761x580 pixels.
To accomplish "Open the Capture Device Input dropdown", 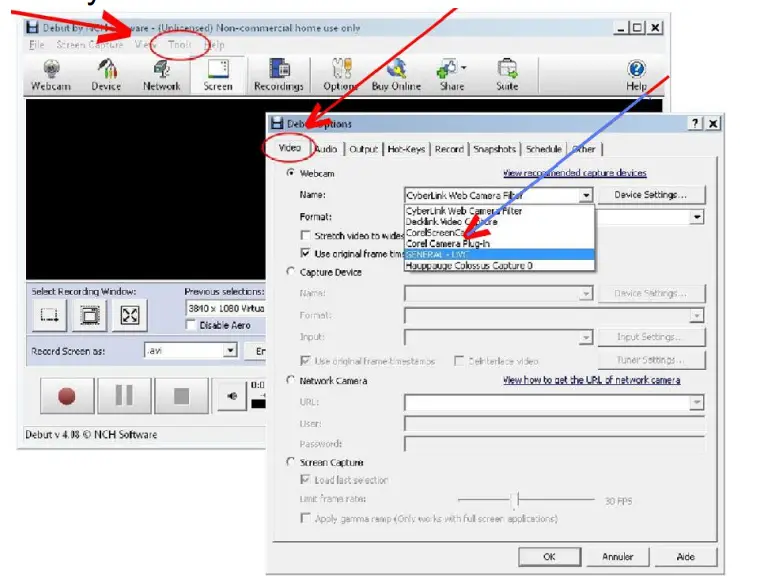I will point(586,337).
